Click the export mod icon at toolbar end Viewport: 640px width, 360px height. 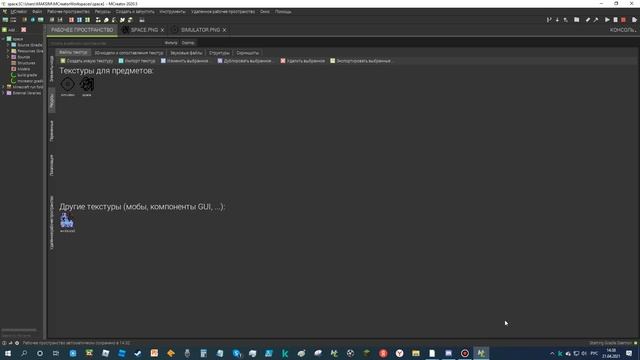634,20
